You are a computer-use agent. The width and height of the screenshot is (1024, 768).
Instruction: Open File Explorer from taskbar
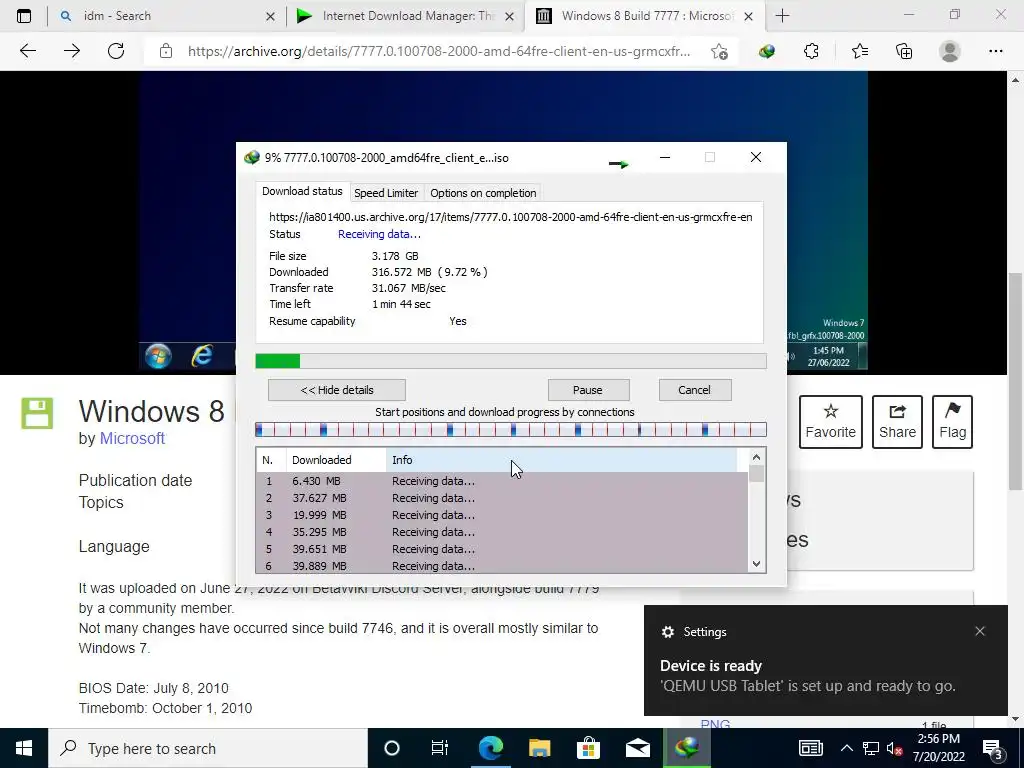coord(539,748)
